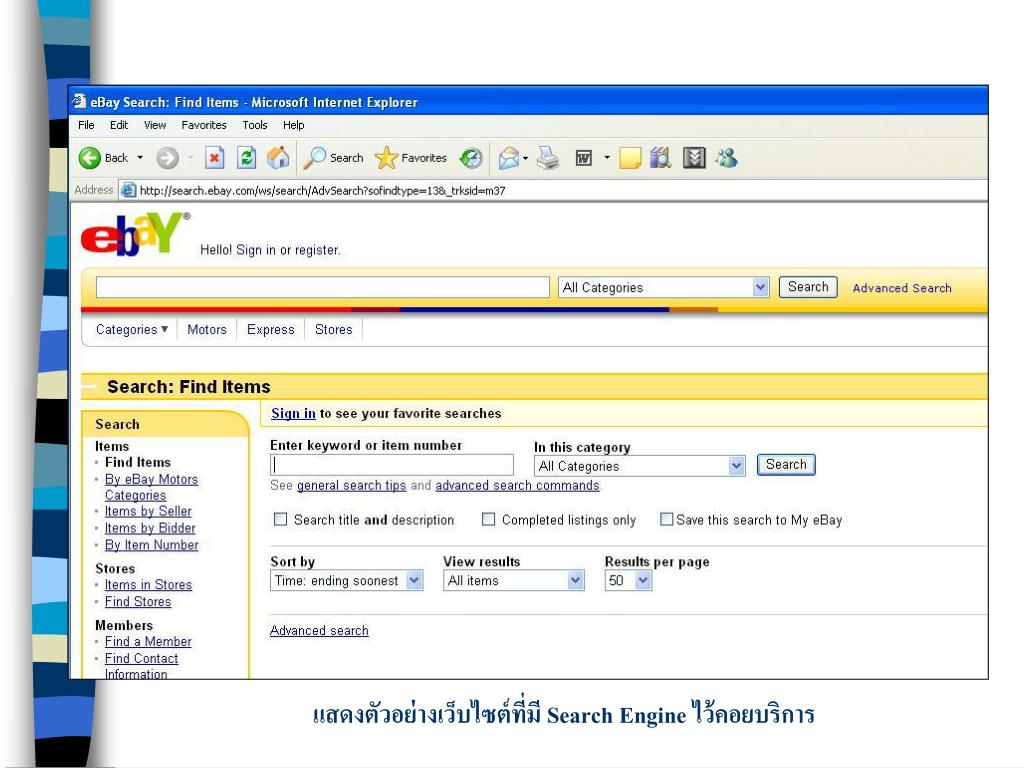Switch to the Motors tab
Image resolution: width=1024 pixels, height=768 pixels.
(x=206, y=329)
